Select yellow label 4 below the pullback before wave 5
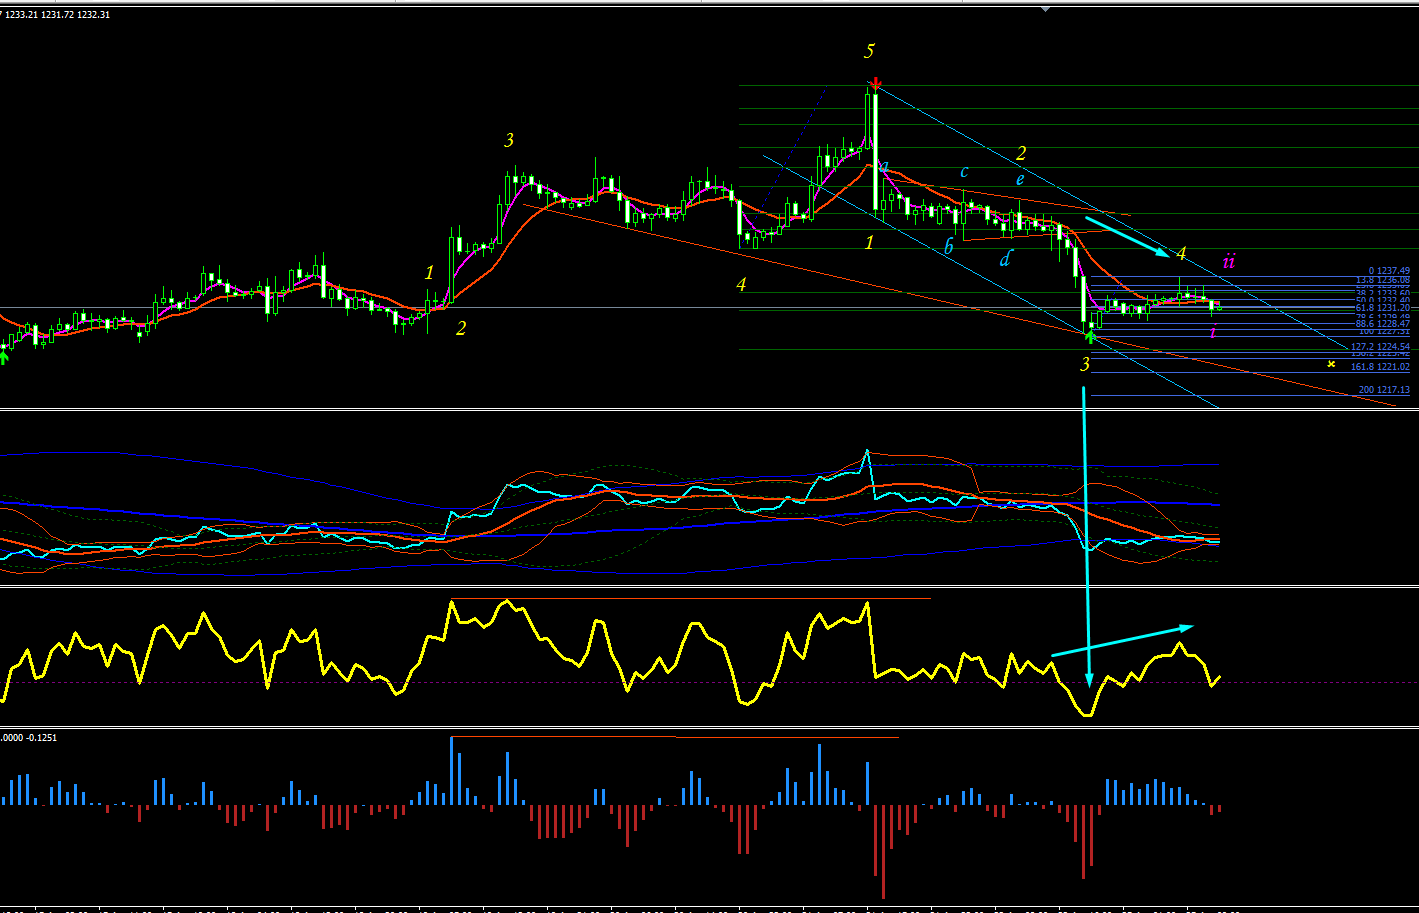Screen dimensions: 1419x913 tap(741, 285)
